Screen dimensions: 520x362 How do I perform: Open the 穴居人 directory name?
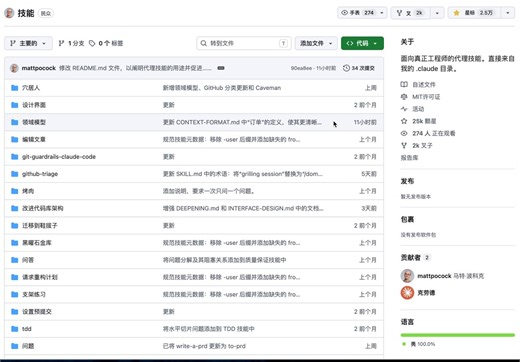coord(31,88)
